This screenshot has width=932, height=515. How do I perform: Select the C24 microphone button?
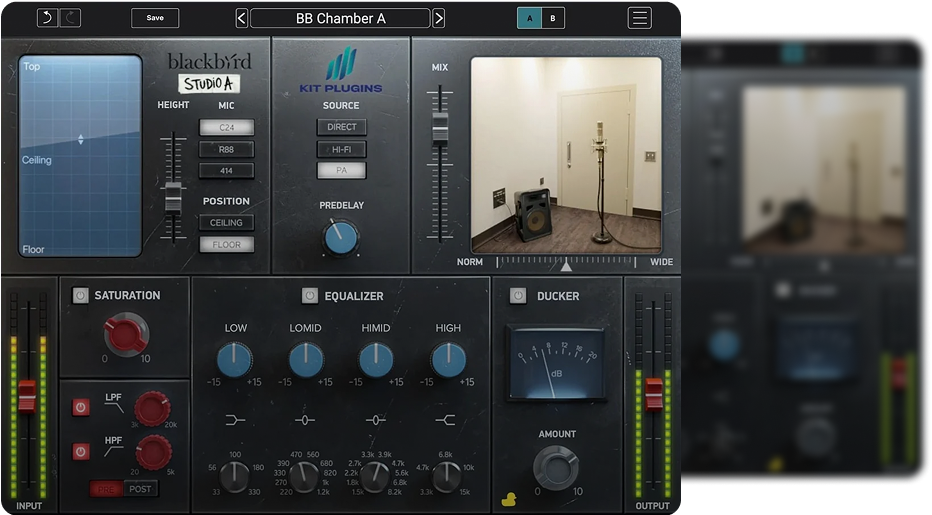coord(226,127)
